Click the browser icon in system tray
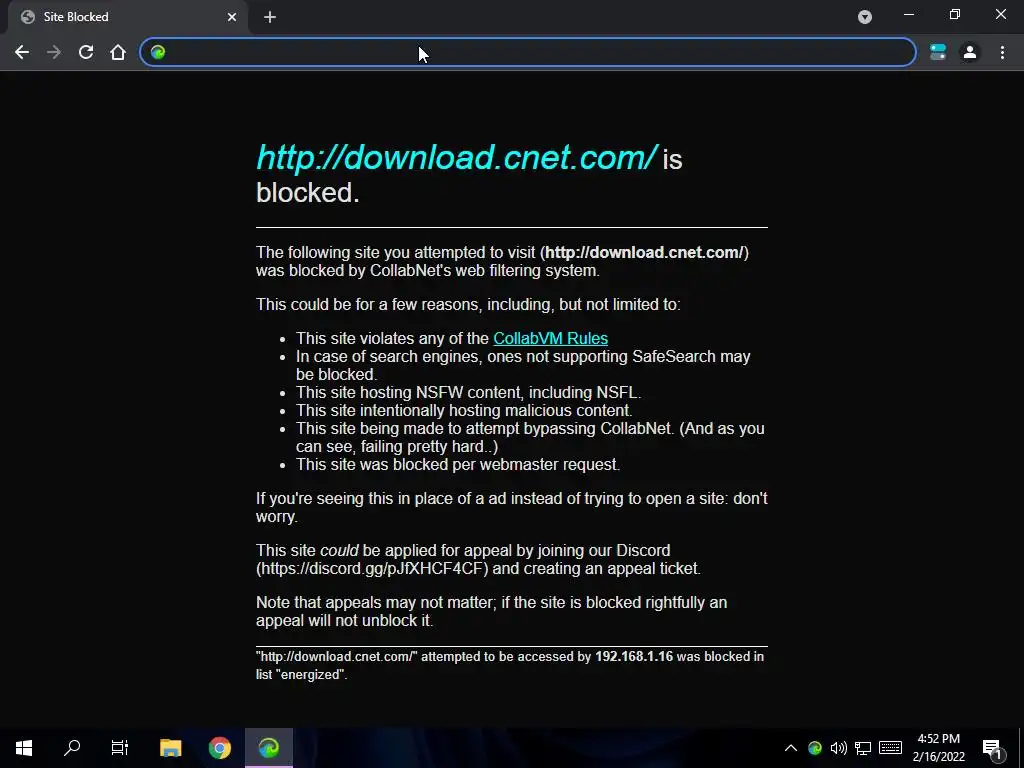The height and width of the screenshot is (768, 1024). pos(814,748)
